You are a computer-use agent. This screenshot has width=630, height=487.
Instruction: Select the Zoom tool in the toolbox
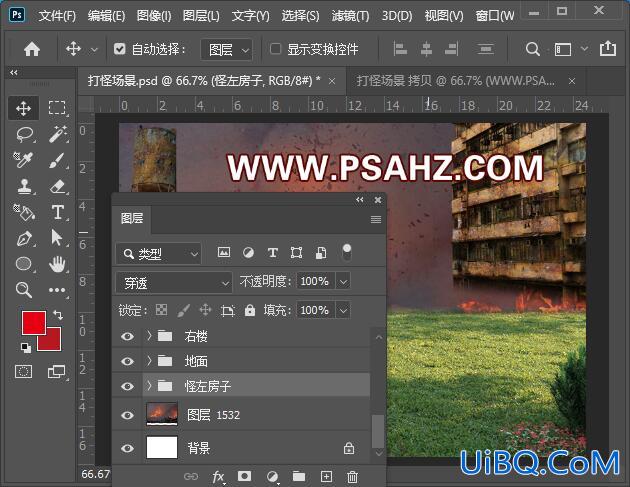pyautogui.click(x=24, y=290)
